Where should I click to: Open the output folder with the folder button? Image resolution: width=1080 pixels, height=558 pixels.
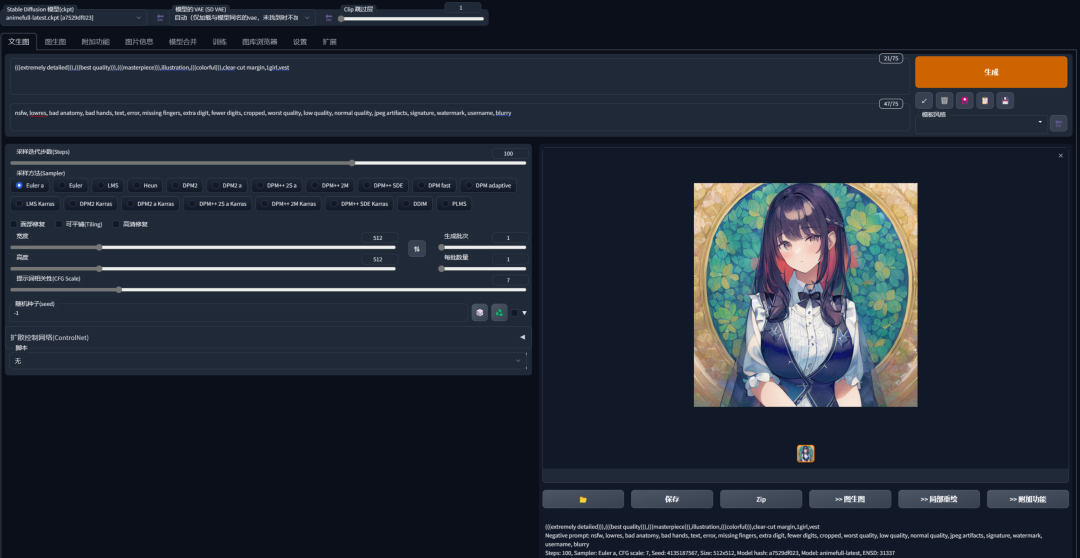pyautogui.click(x=583, y=499)
